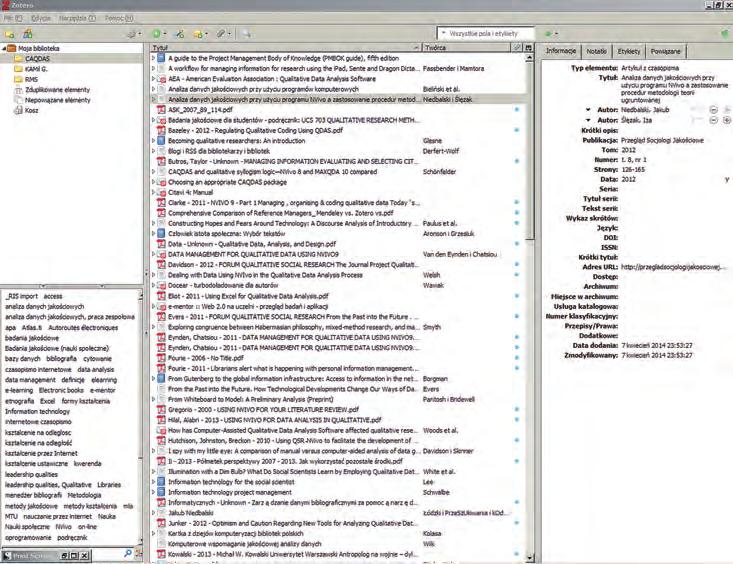This screenshot has width=733, height=564.
Task: Open the search mode dropdown in the search box
Action: click(444, 34)
